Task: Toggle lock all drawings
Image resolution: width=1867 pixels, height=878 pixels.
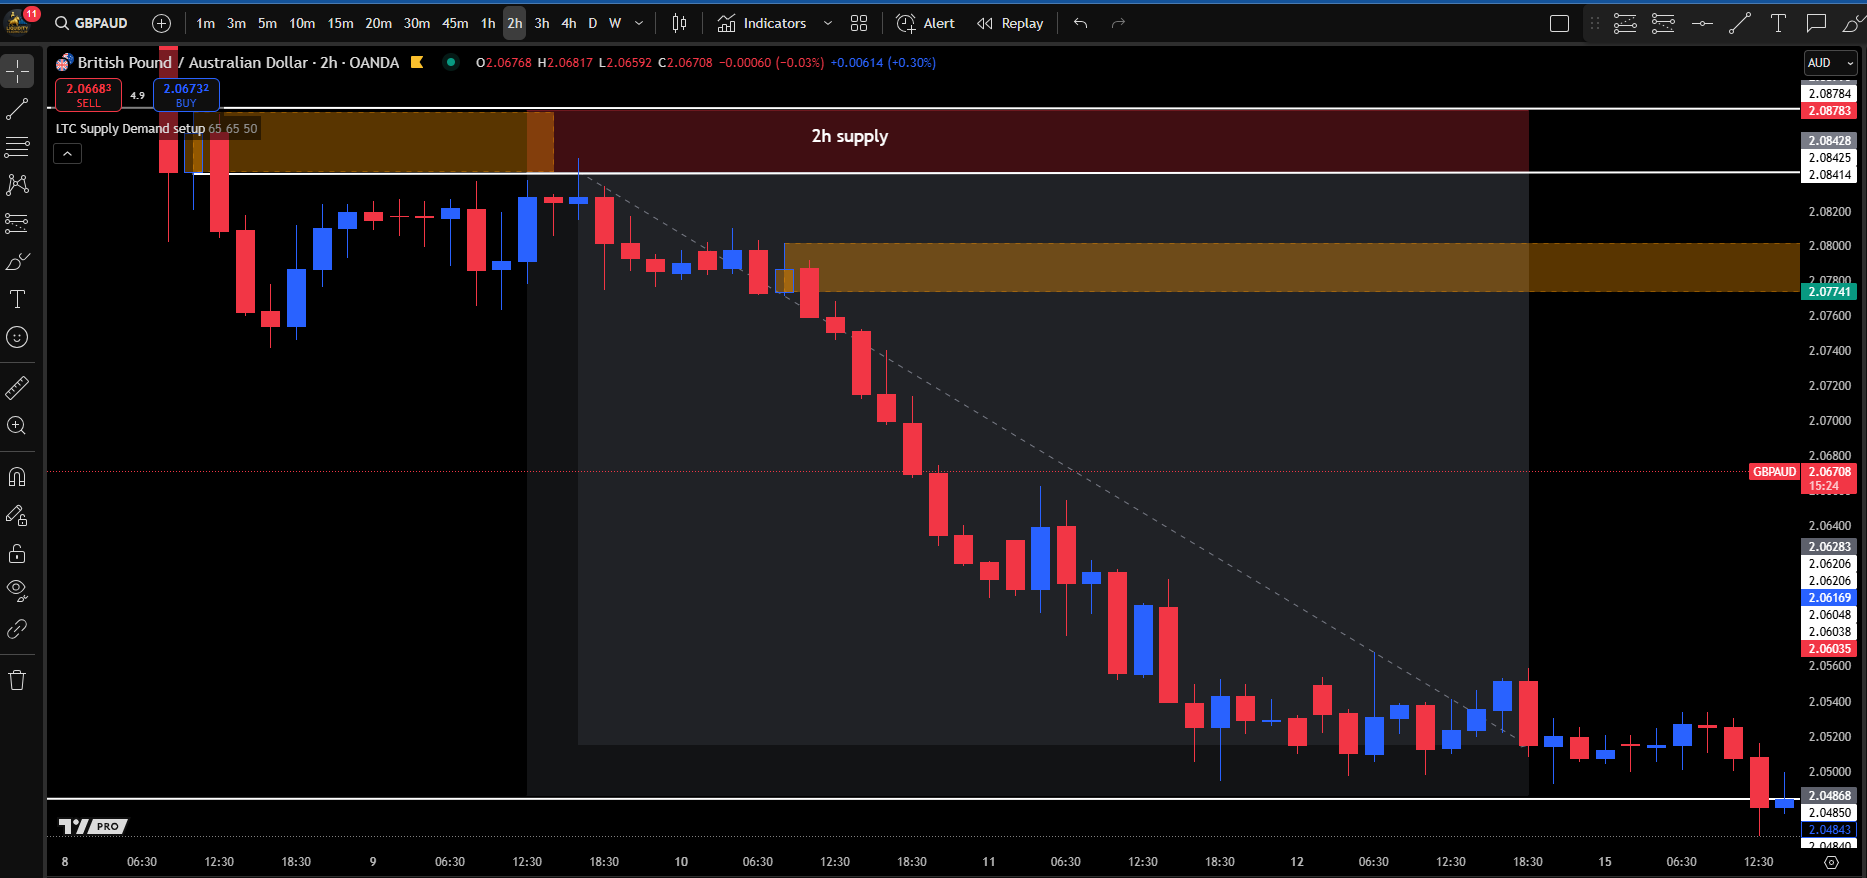Action: tap(17, 553)
